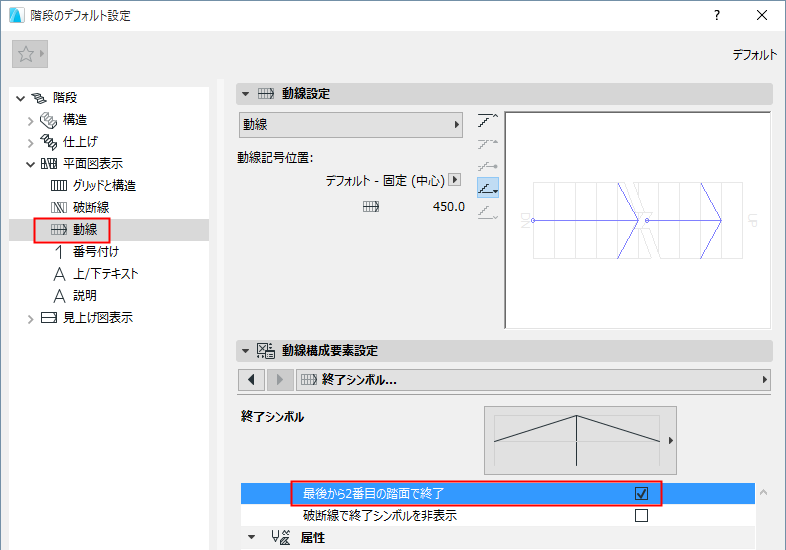Select the 構造 tree item

[x=75, y=120]
